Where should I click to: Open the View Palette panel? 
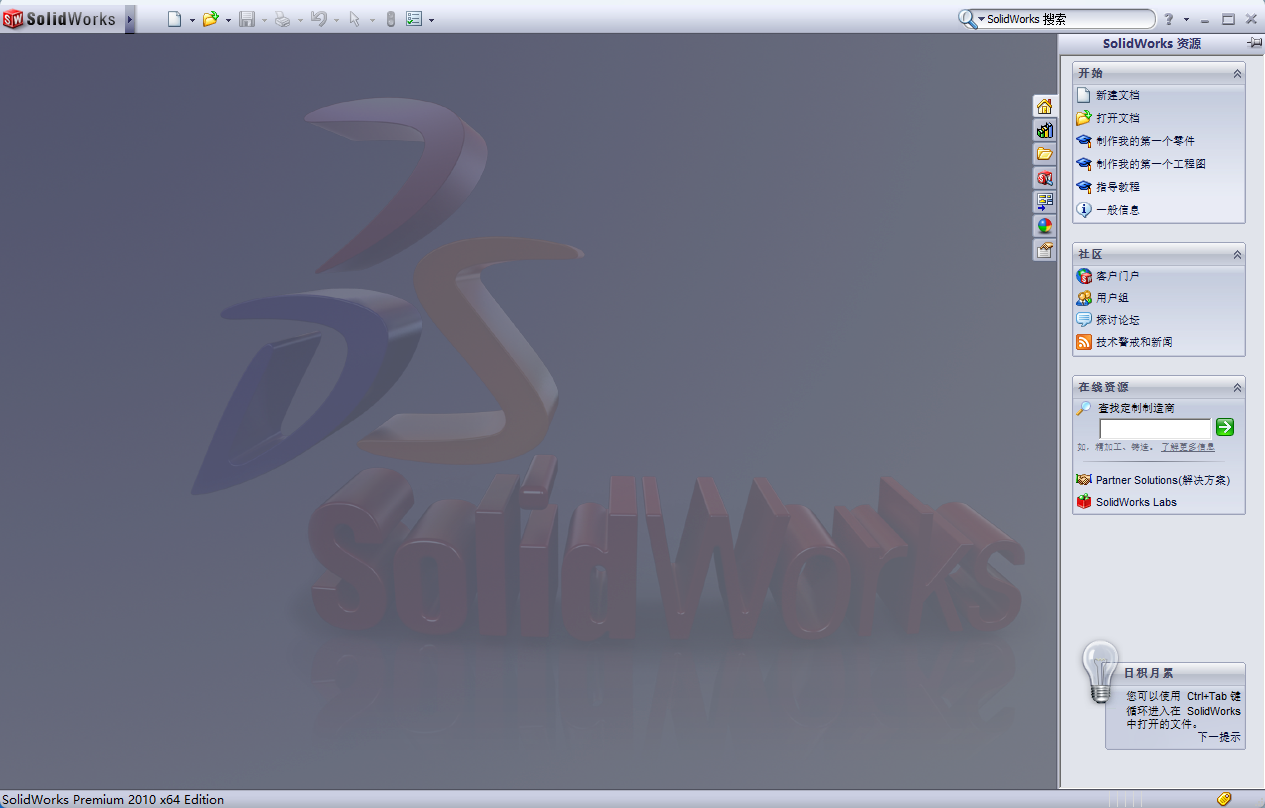pyautogui.click(x=1044, y=200)
